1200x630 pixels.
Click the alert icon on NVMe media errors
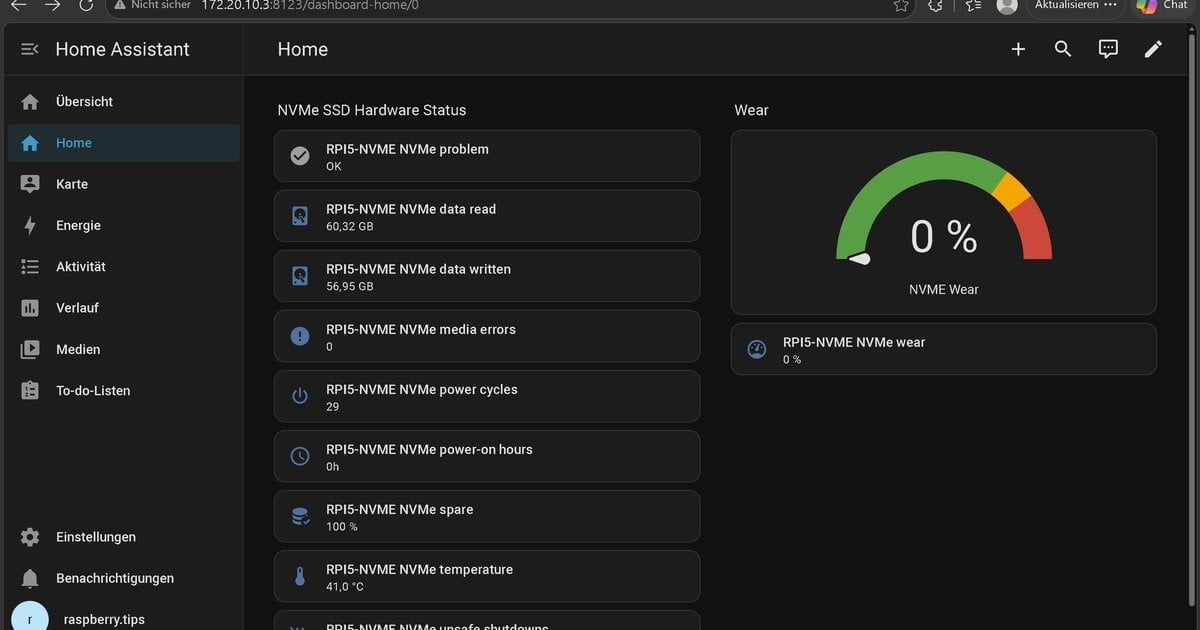[x=300, y=336]
